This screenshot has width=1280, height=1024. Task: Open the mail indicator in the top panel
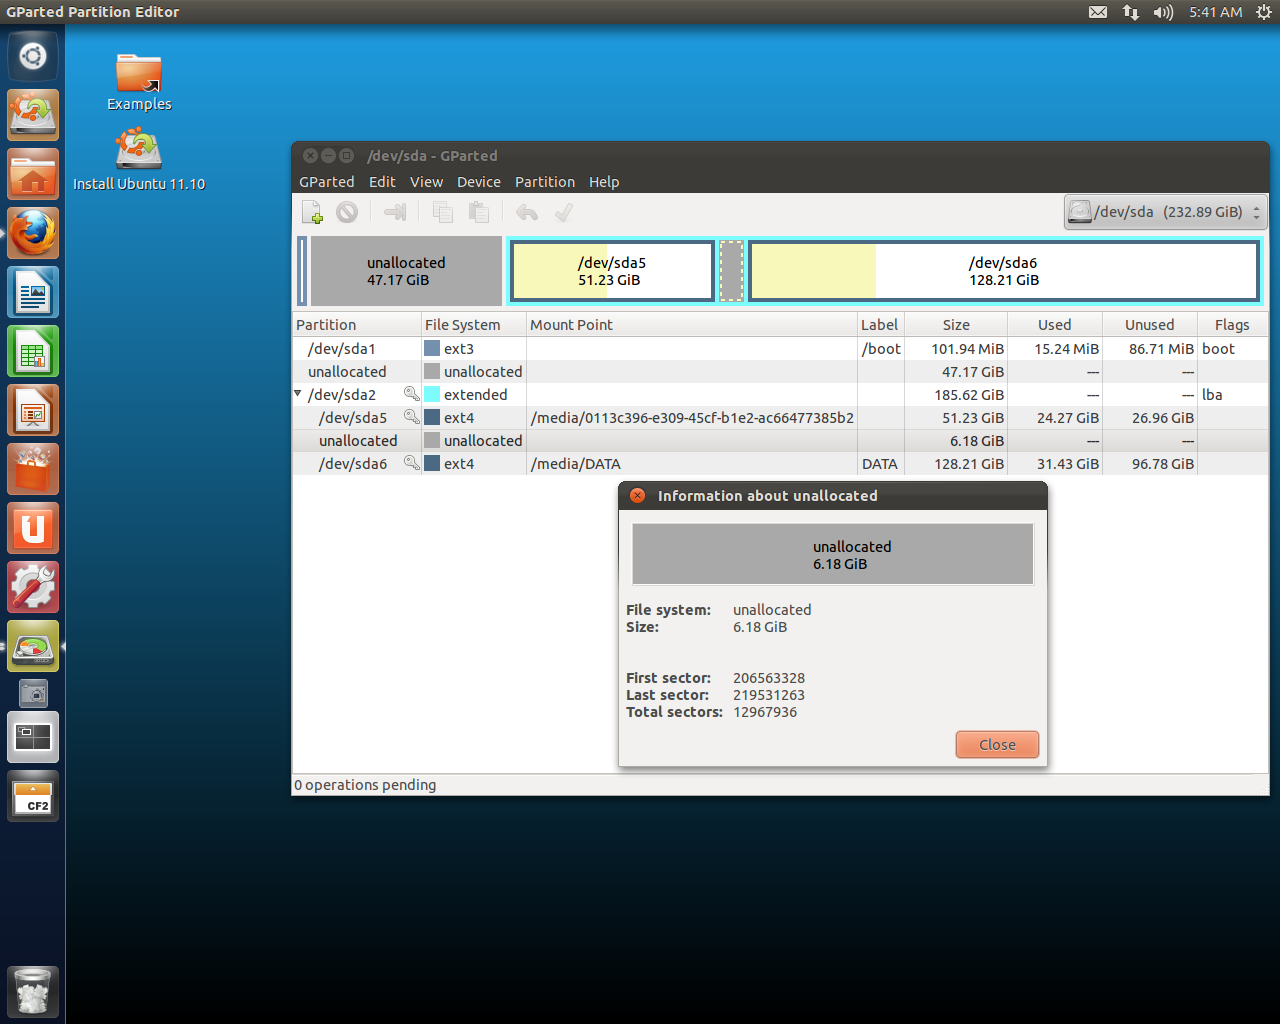[x=1098, y=12]
